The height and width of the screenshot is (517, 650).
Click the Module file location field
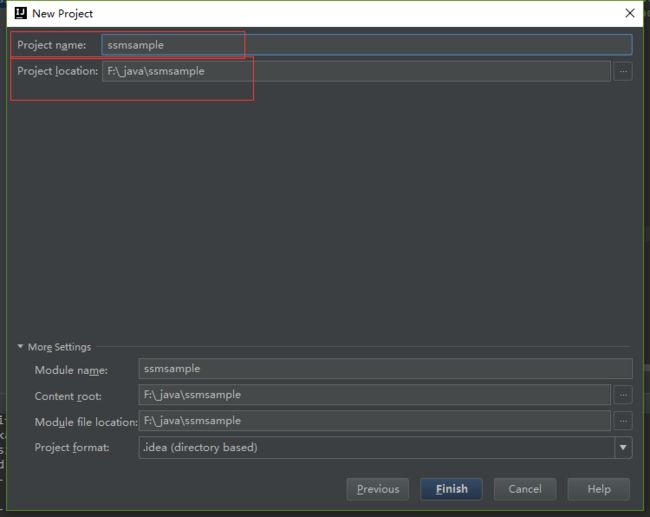(x=374, y=421)
